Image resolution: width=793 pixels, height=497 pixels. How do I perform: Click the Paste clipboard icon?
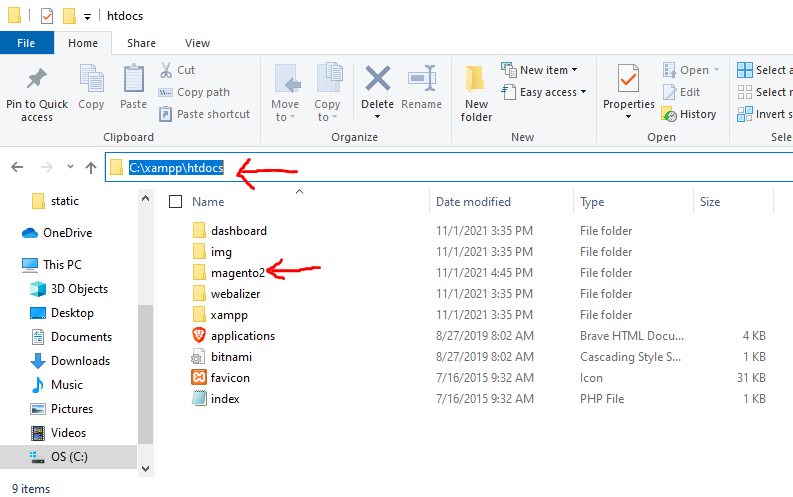(134, 79)
